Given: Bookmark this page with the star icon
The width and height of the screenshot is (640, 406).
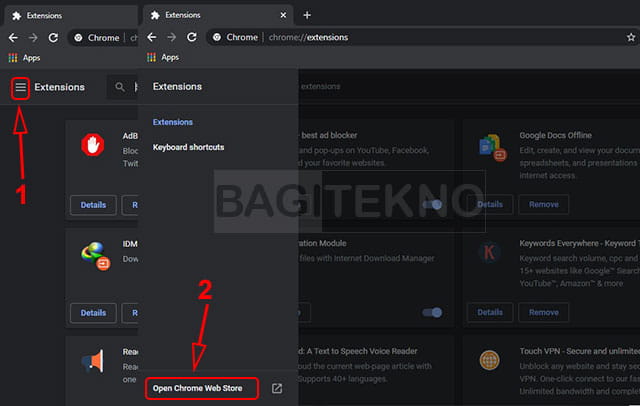Looking at the screenshot, I should point(631,38).
